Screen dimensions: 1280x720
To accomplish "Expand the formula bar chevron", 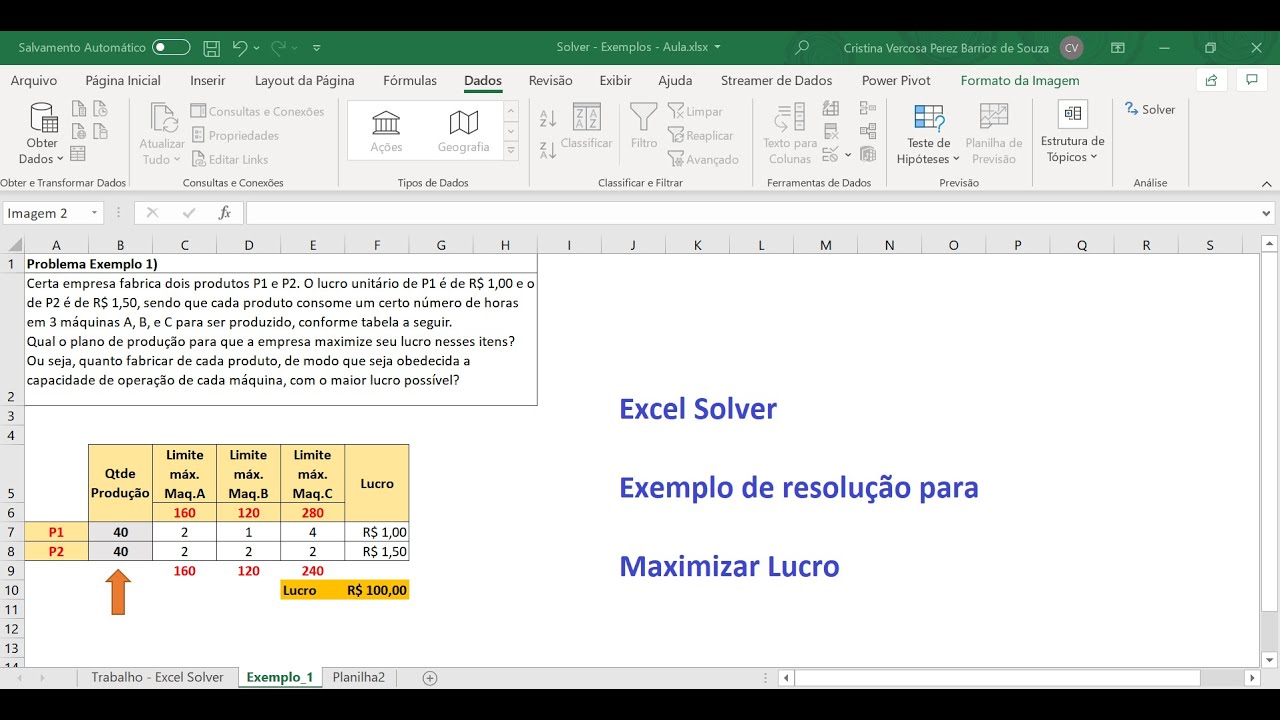I will click(x=1267, y=213).
